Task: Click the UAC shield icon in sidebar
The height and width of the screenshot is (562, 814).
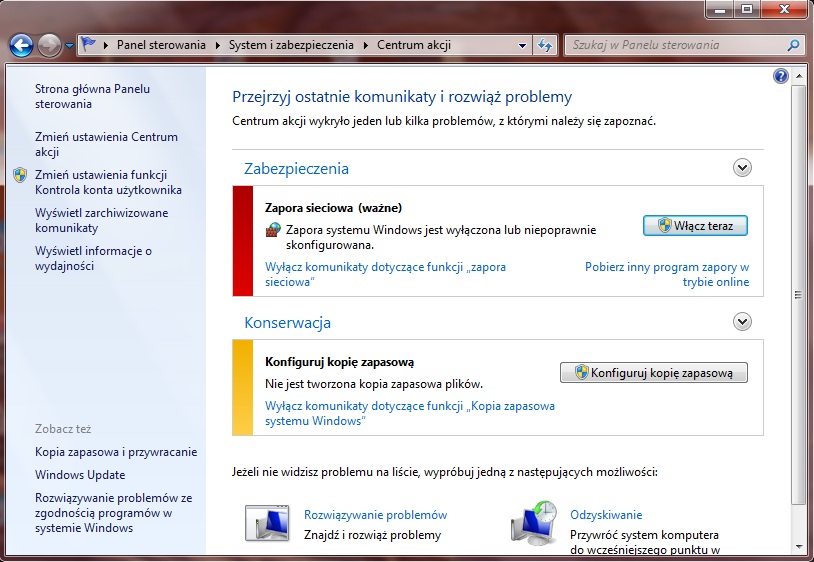Action: pos(20,175)
